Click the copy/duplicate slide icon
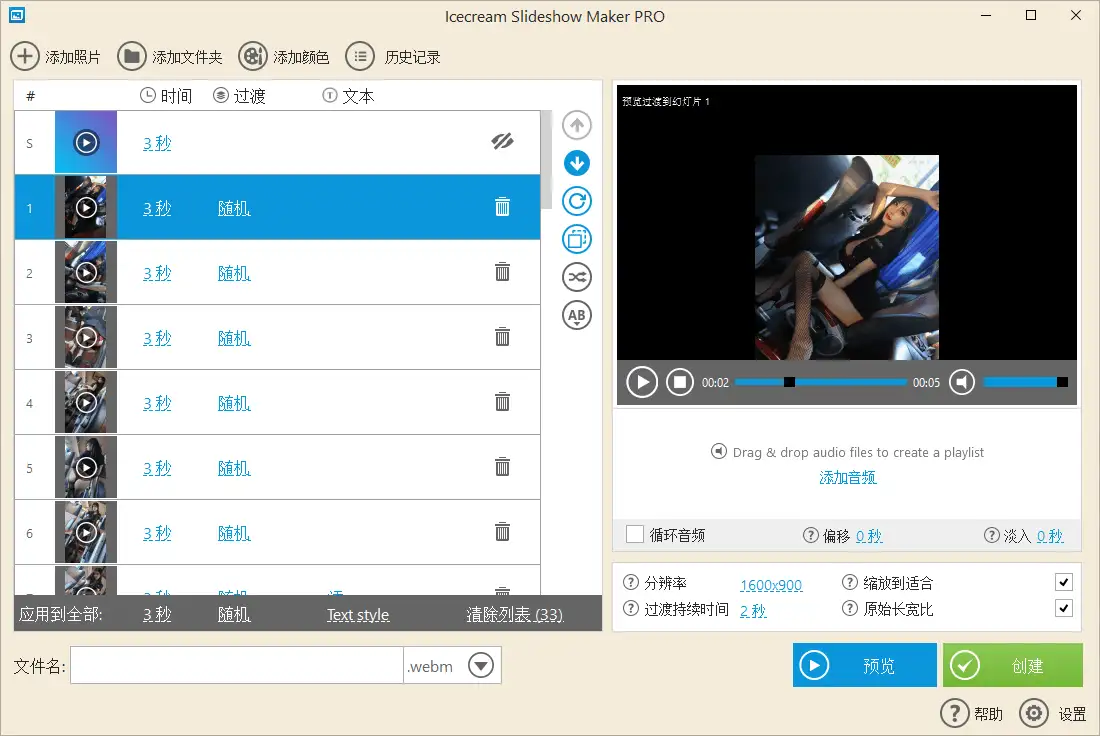Image resolution: width=1100 pixels, height=736 pixels. pyautogui.click(x=577, y=239)
